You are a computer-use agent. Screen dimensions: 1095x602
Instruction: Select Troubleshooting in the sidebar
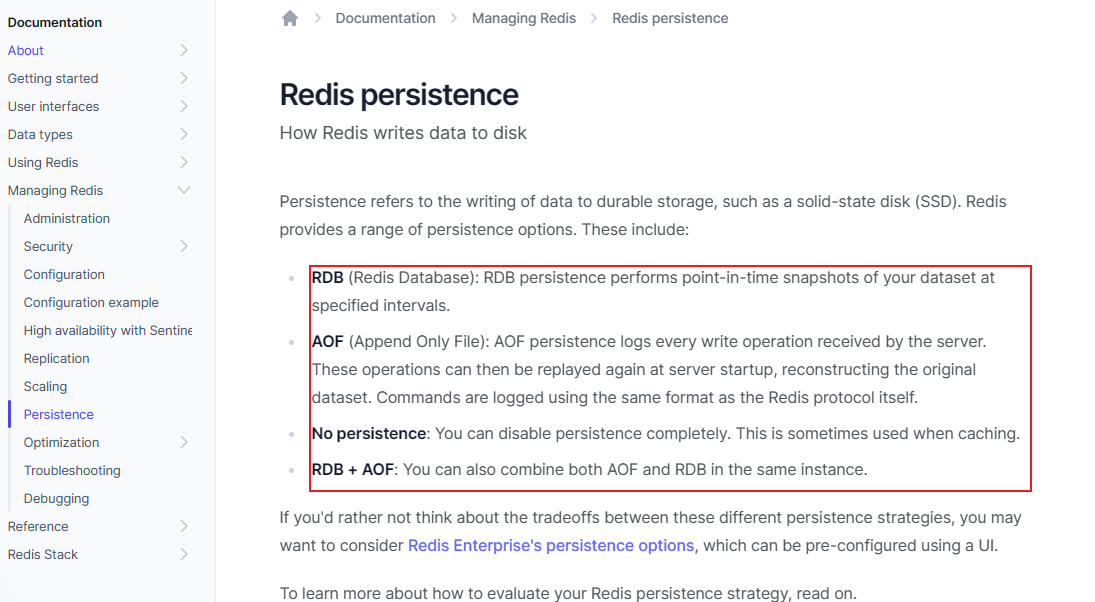tap(72, 470)
